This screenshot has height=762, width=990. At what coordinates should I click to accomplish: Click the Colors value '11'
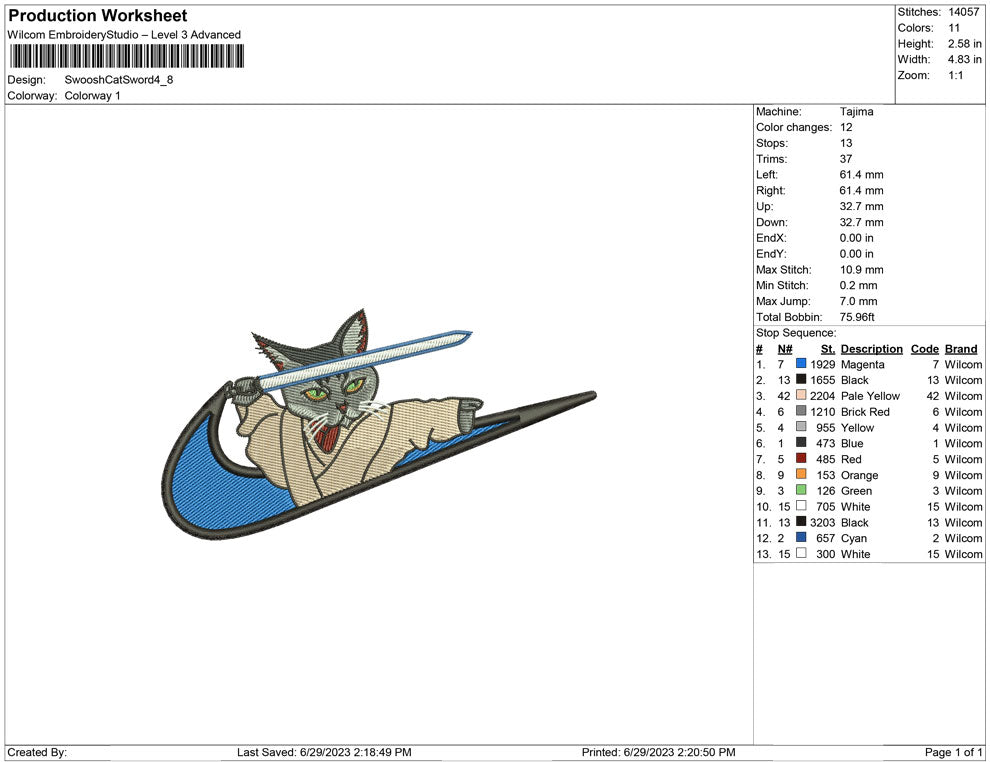click(x=954, y=28)
